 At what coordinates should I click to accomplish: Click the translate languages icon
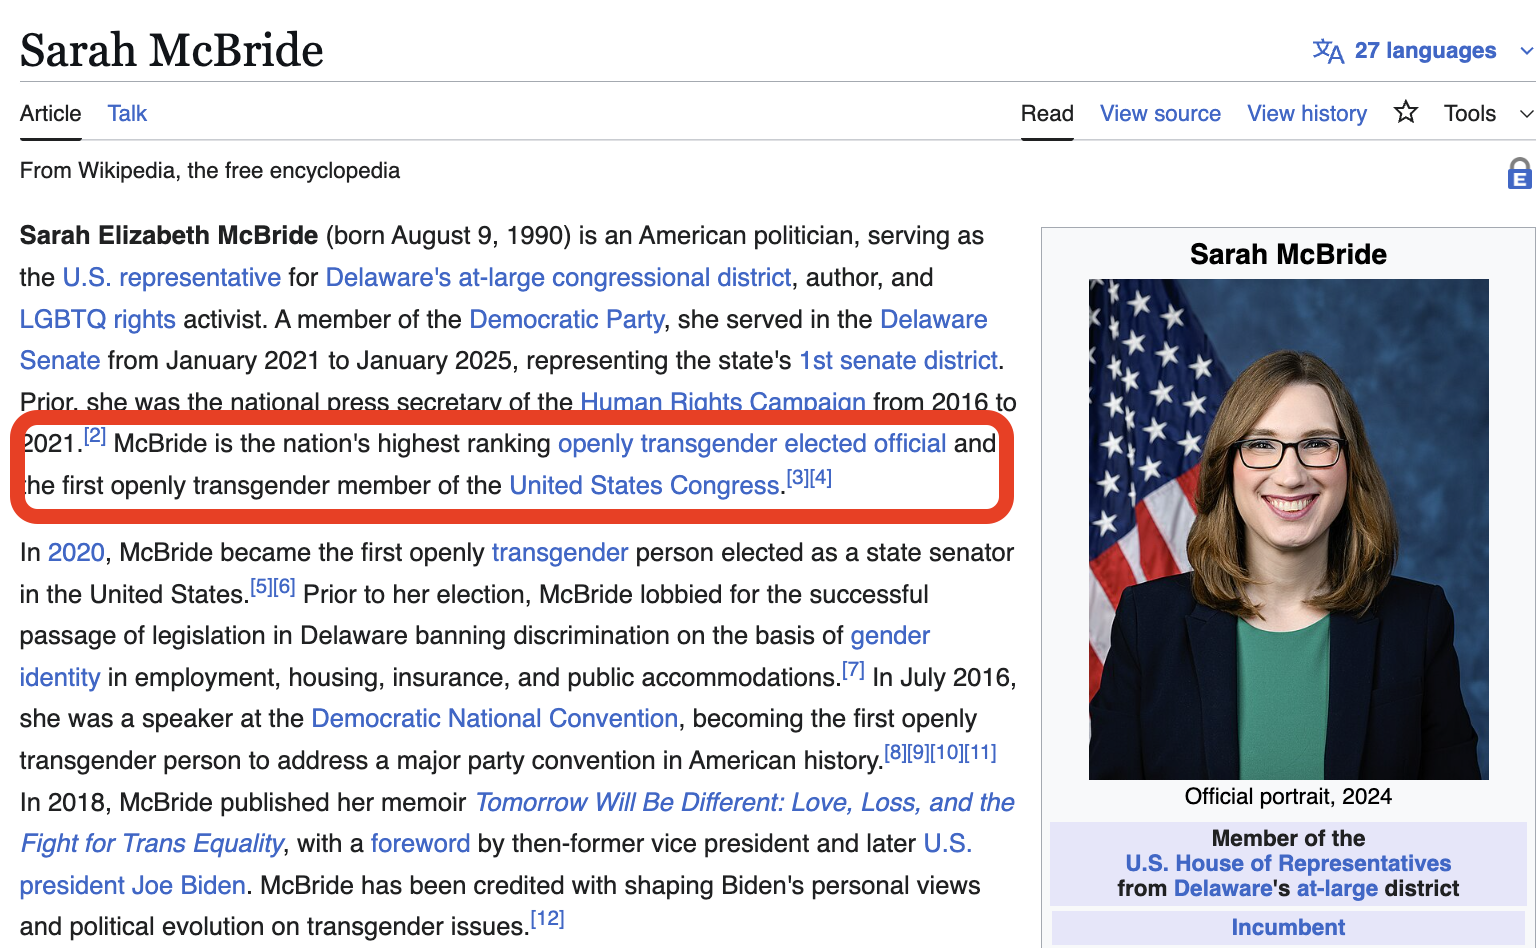1327,51
